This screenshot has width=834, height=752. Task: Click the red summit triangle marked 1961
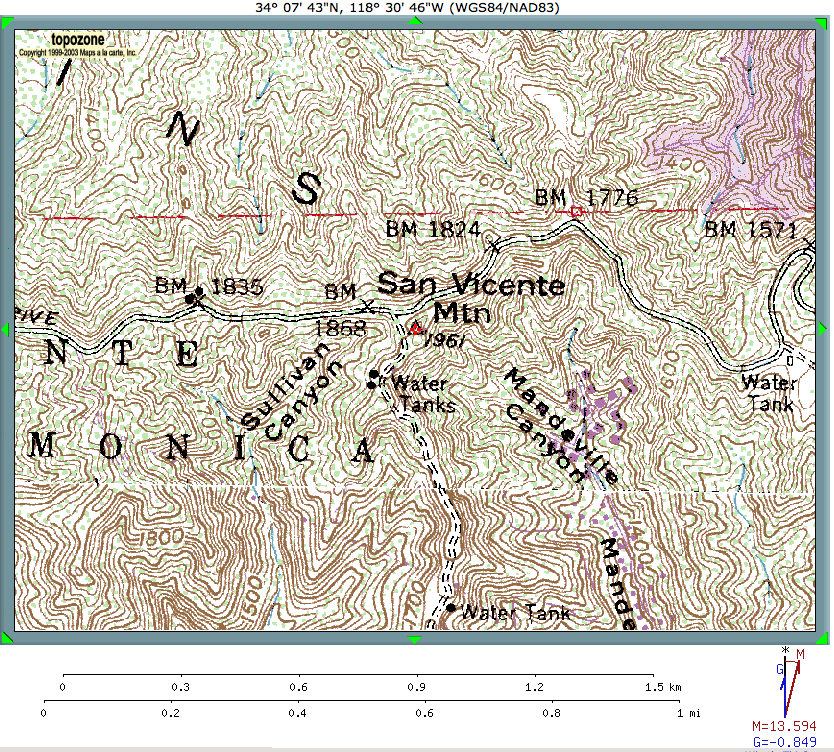415,329
